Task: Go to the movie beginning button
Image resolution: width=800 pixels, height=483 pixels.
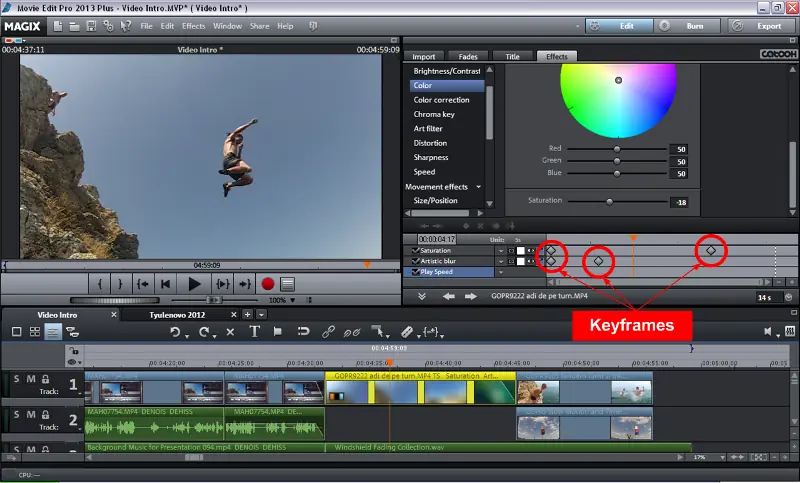Action: (165, 284)
